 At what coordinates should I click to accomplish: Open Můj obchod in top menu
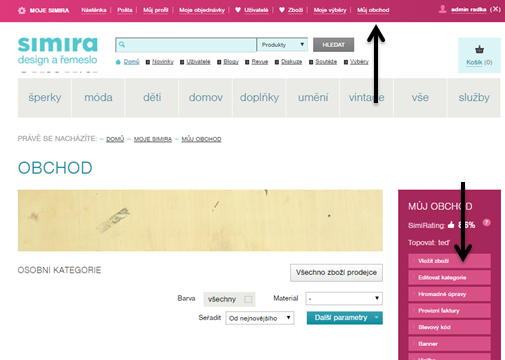coord(373,10)
